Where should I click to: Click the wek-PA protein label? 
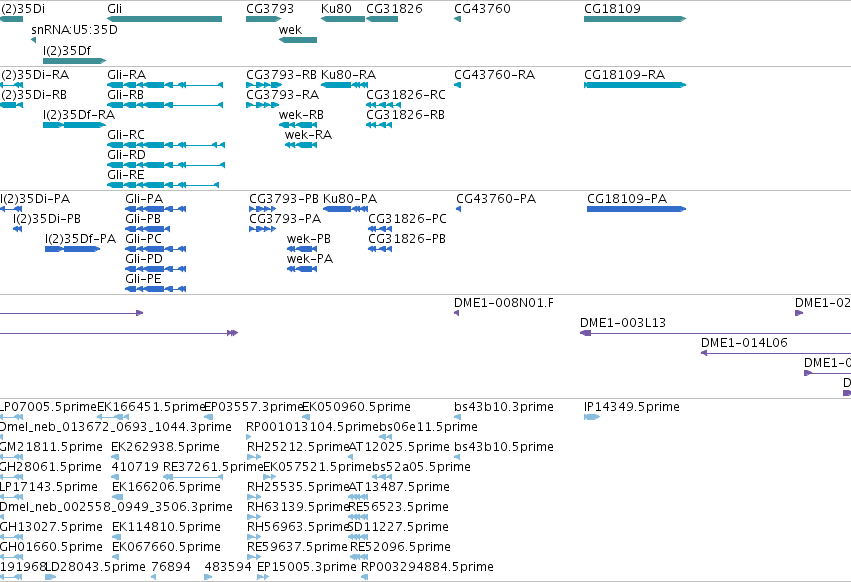pos(309,259)
